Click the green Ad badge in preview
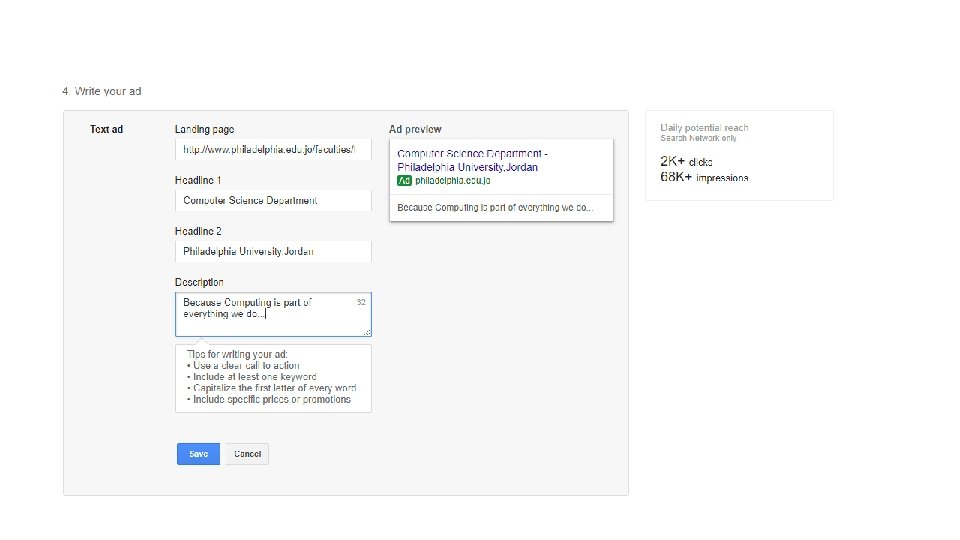 coord(404,181)
